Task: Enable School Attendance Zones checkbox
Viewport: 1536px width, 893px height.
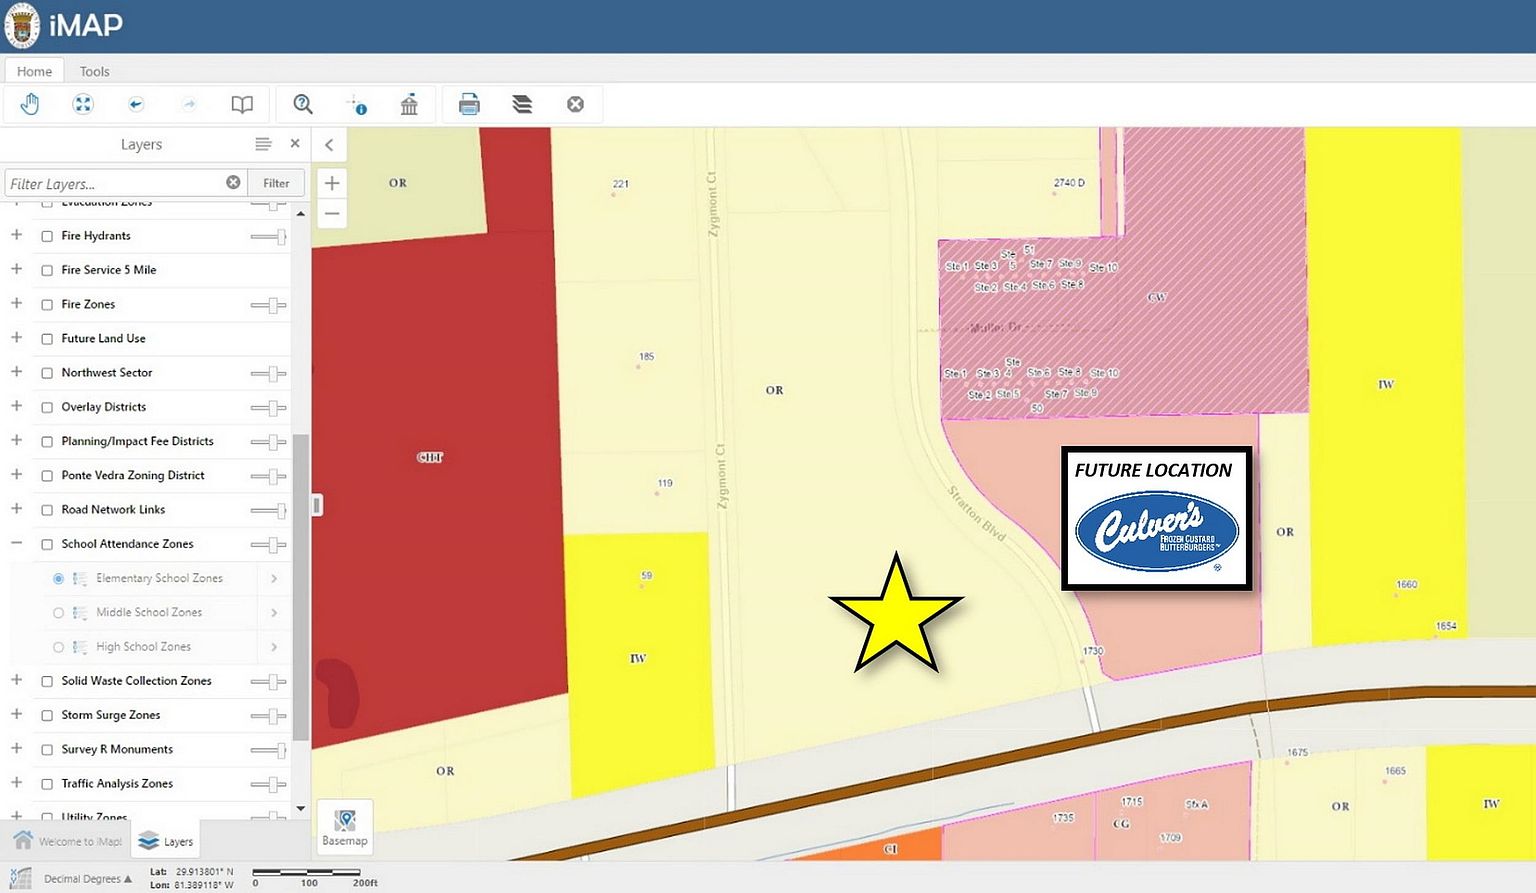Action: coord(47,545)
